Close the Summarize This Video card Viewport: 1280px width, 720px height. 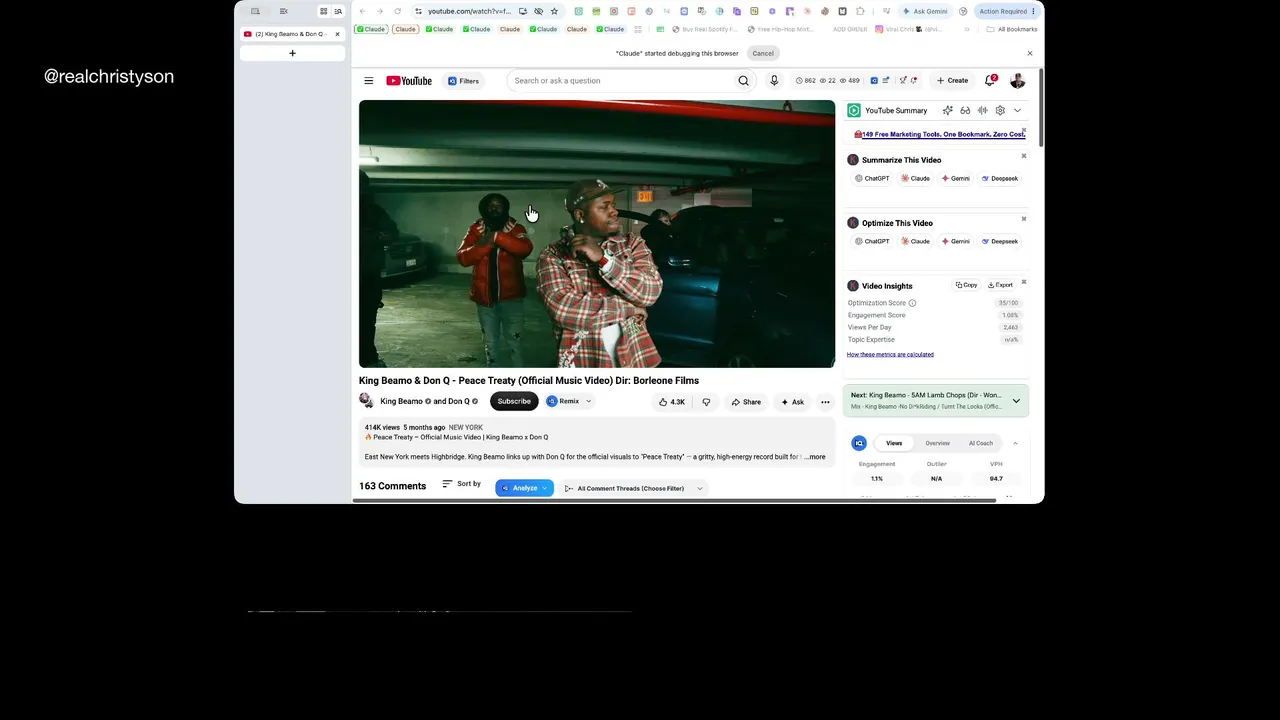tap(1023, 156)
